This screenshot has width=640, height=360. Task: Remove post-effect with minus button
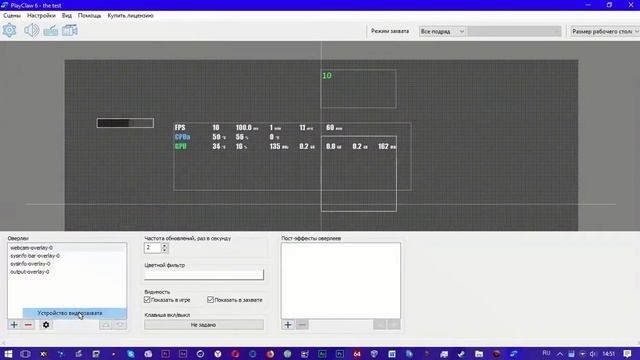pos(302,325)
